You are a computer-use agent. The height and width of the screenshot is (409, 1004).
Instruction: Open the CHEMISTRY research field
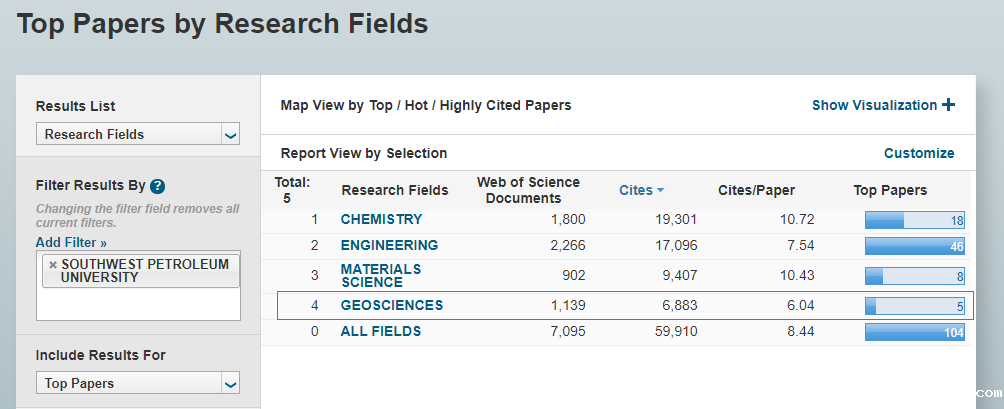pos(381,219)
